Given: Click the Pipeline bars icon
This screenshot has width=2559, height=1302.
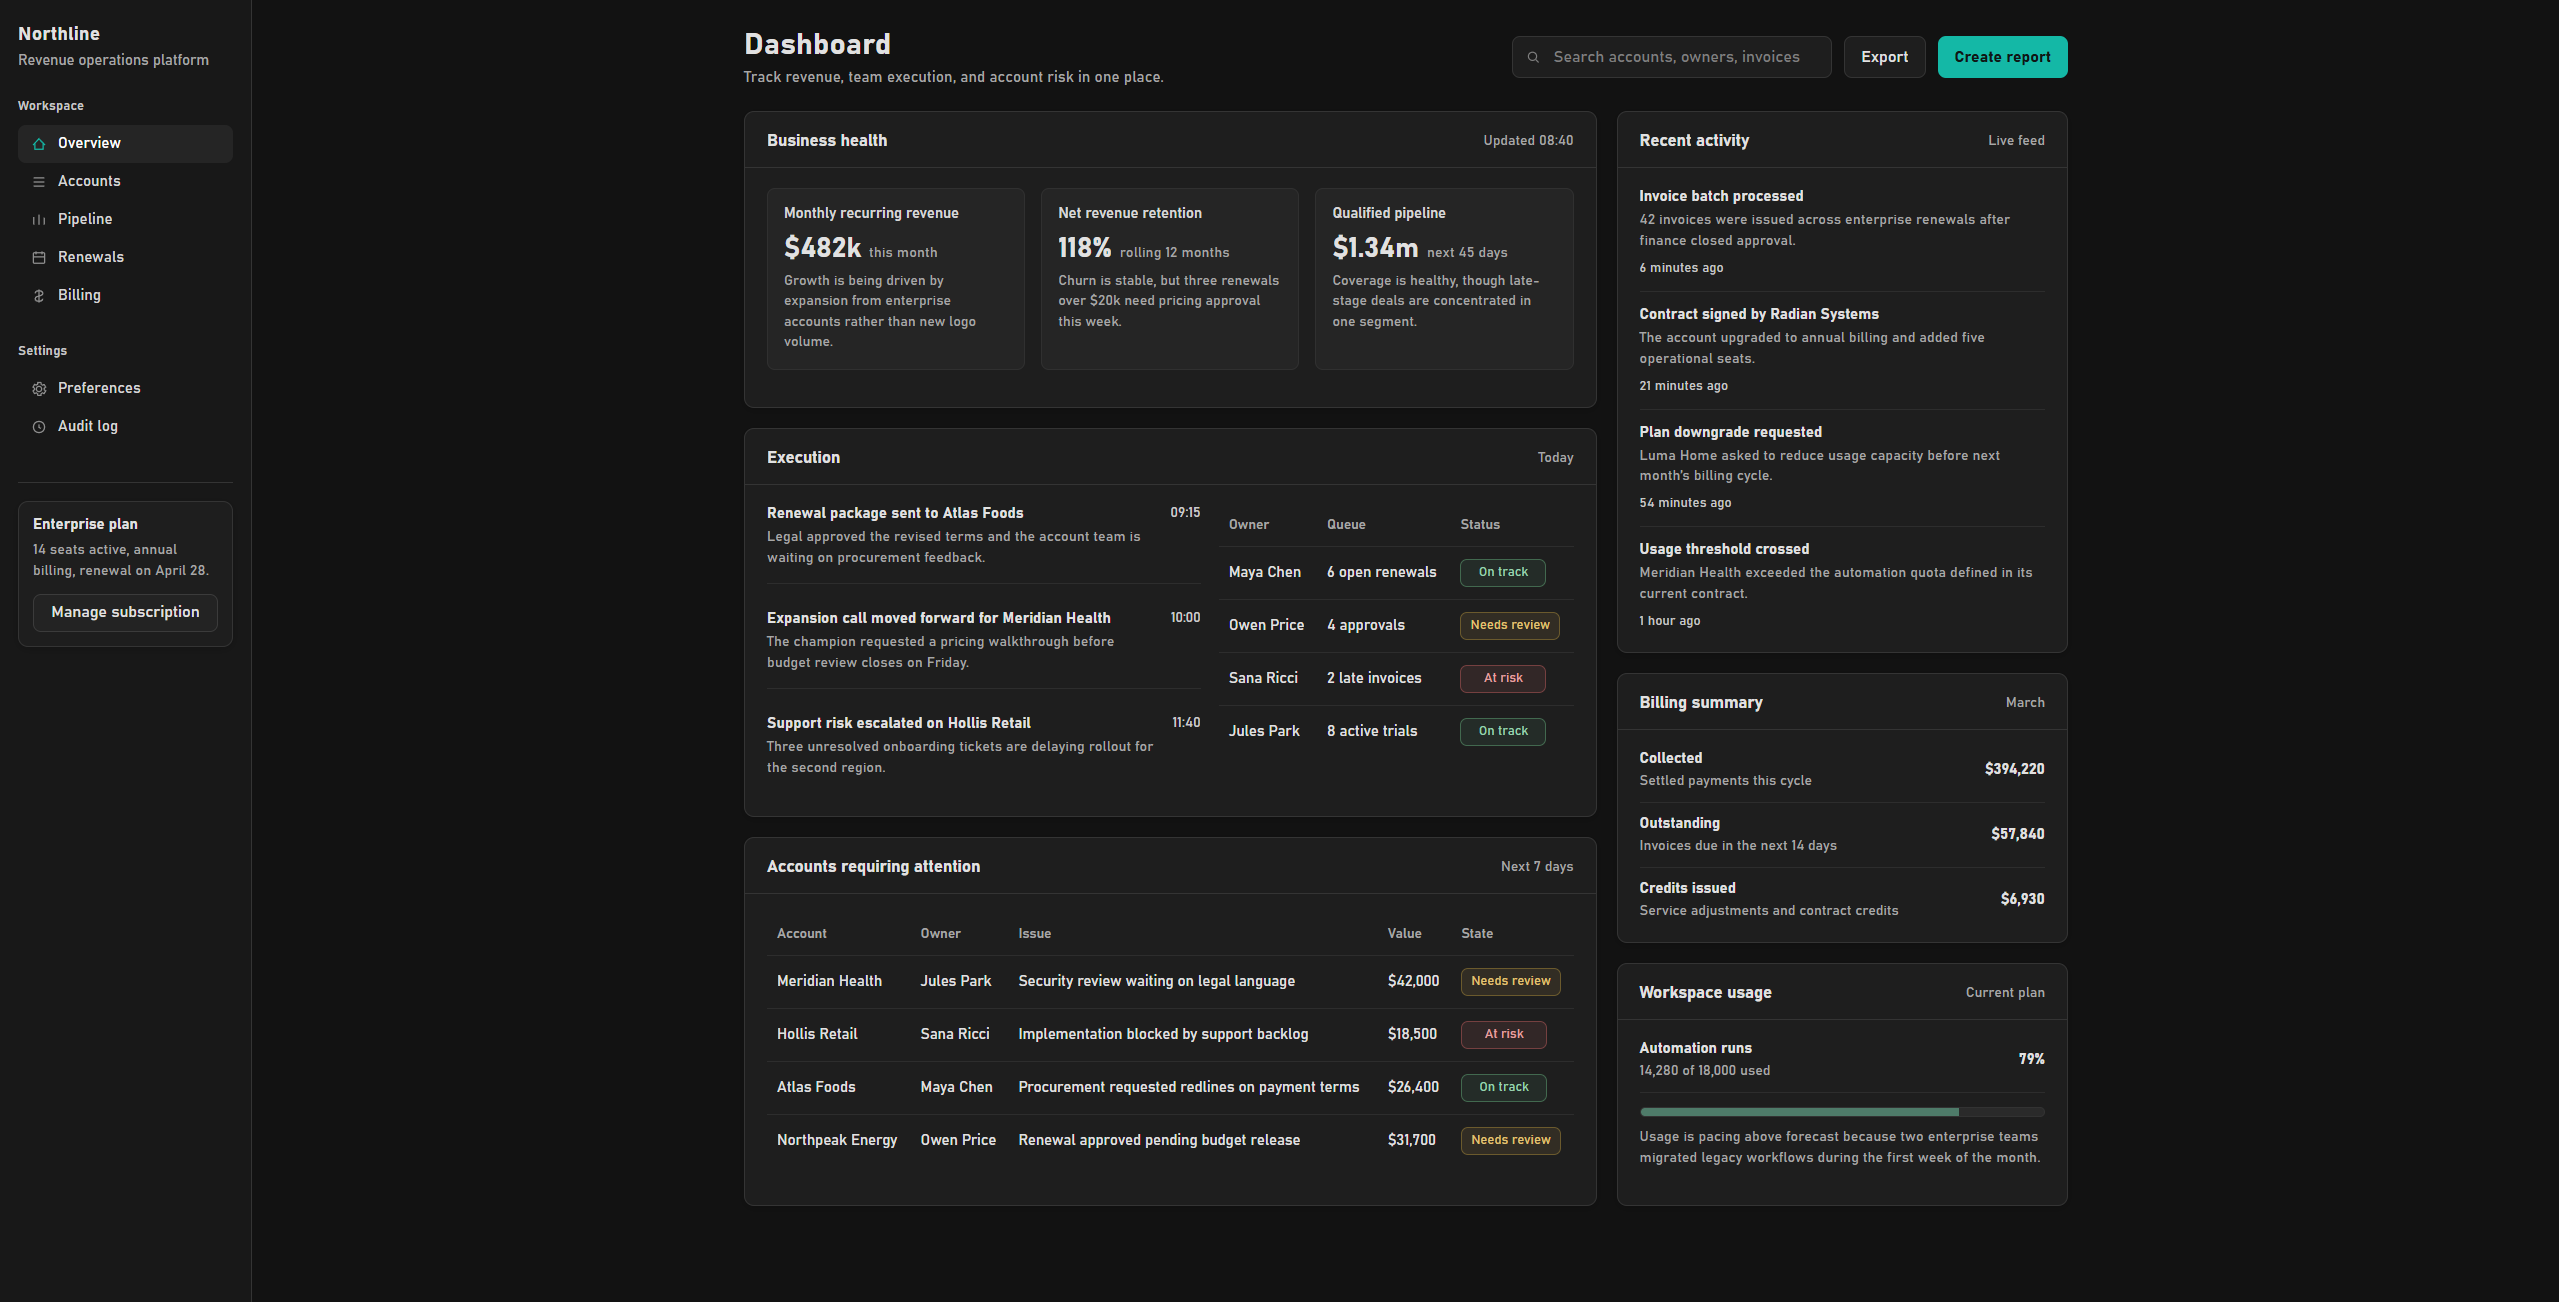Looking at the screenshot, I should (39, 220).
